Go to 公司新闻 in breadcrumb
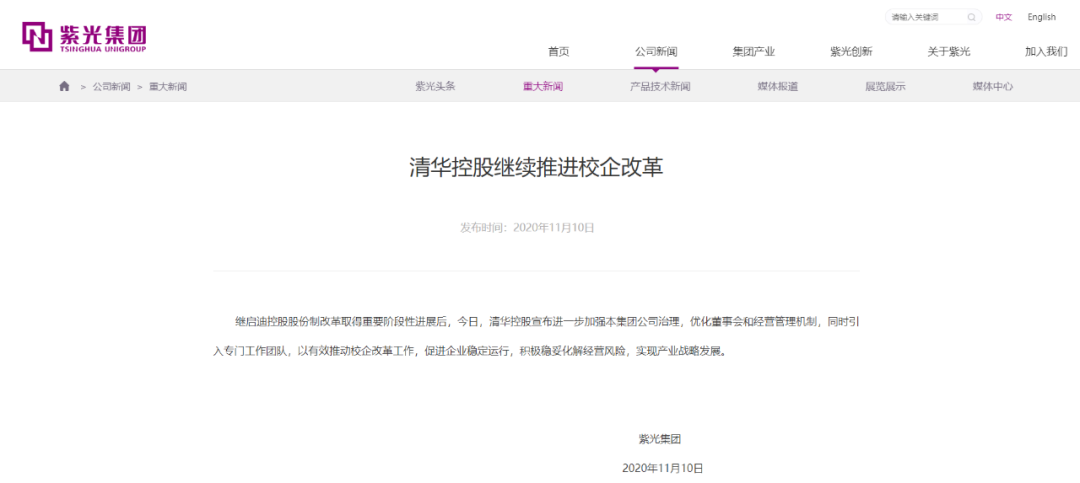 coord(112,87)
